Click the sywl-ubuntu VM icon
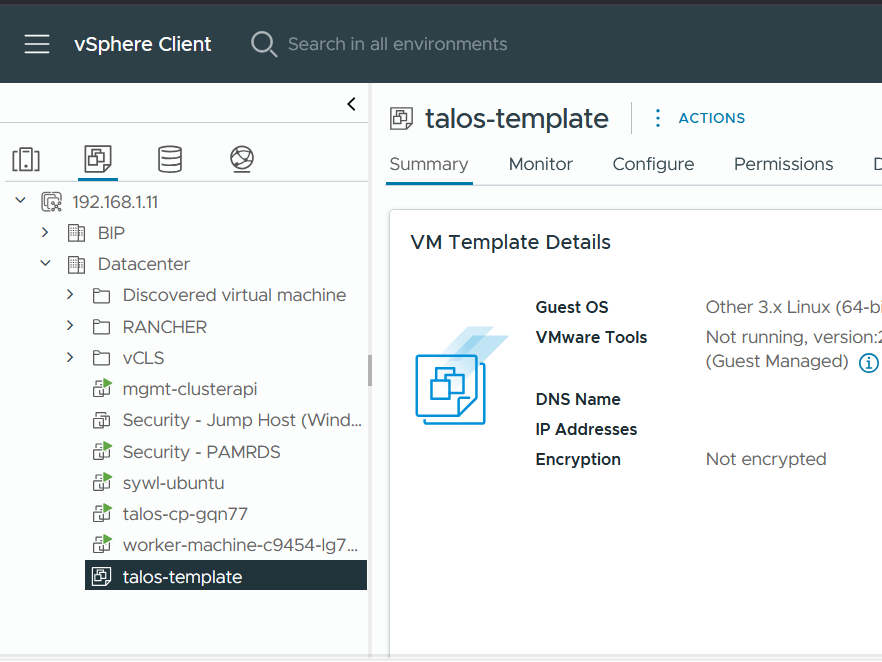Viewport: 882px width, 662px height. point(102,482)
